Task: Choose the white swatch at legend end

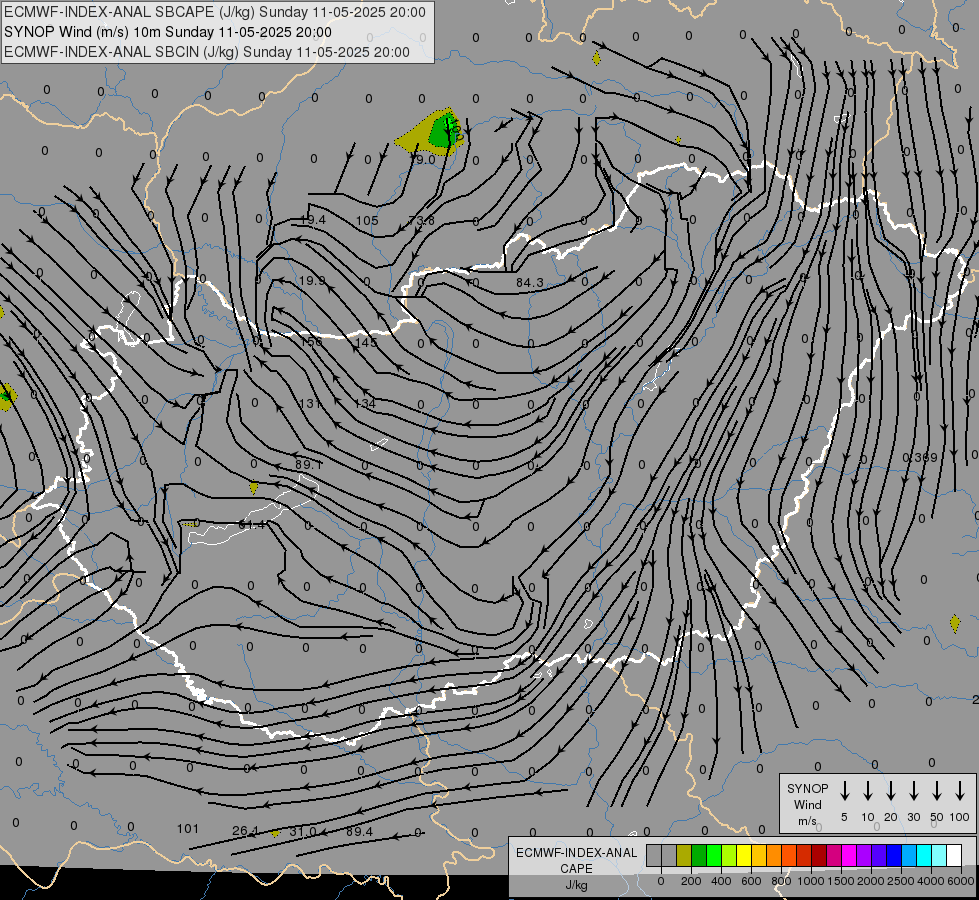Action: point(953,855)
